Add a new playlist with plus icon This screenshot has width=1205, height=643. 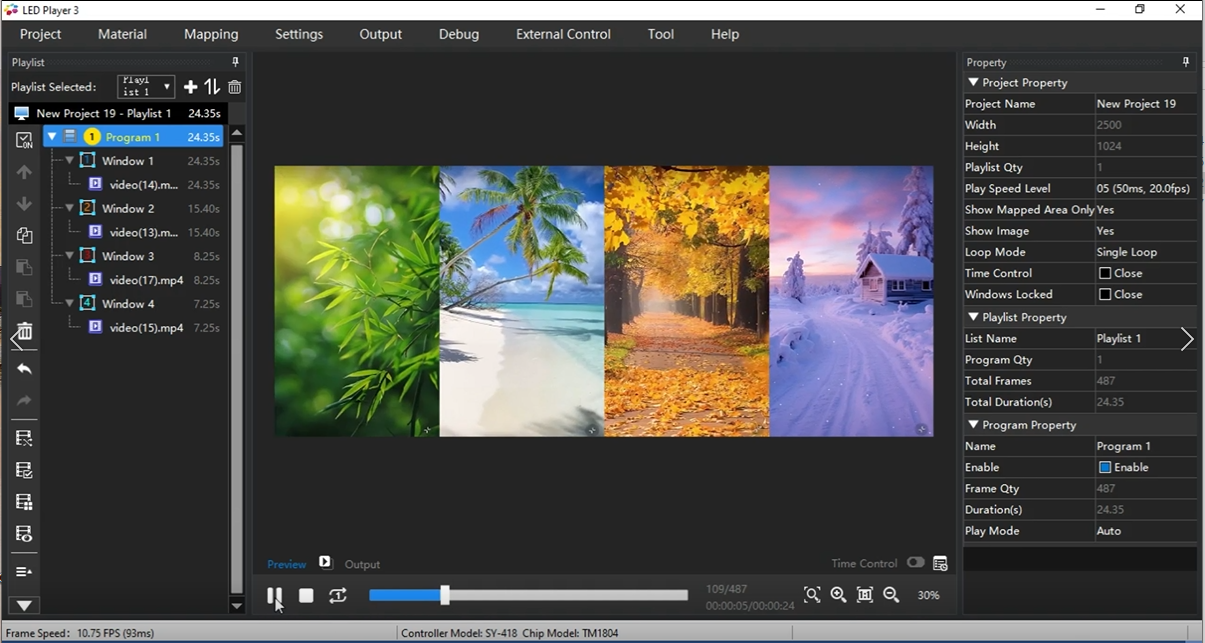click(x=190, y=87)
